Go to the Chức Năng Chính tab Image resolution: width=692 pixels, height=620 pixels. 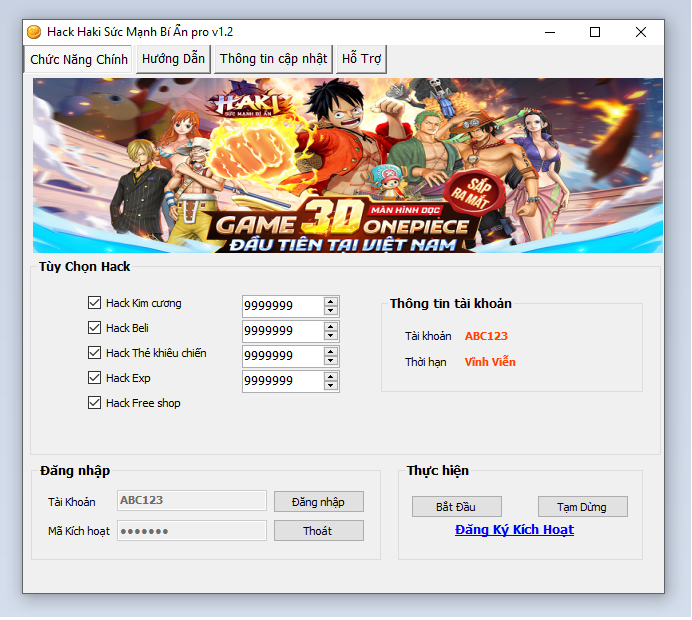click(79, 59)
